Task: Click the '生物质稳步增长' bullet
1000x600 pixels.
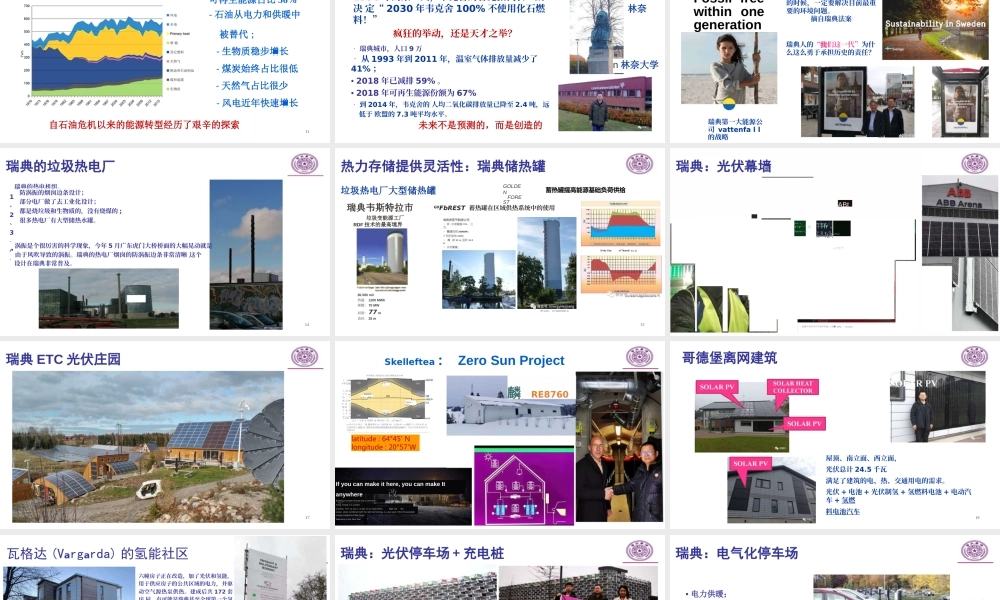Action: 253,51
